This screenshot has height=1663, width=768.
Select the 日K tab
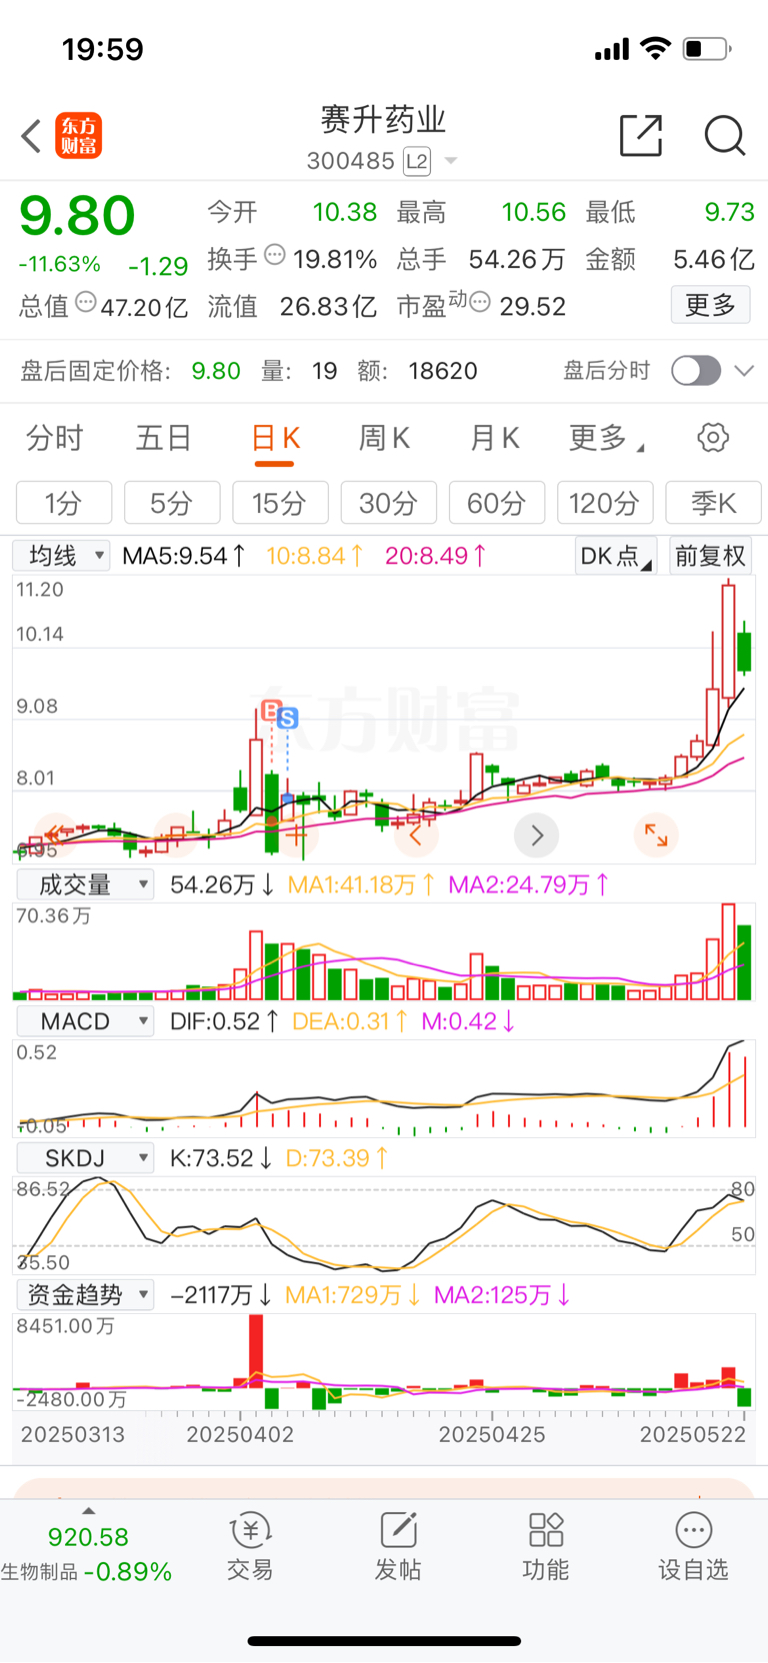tap(275, 438)
